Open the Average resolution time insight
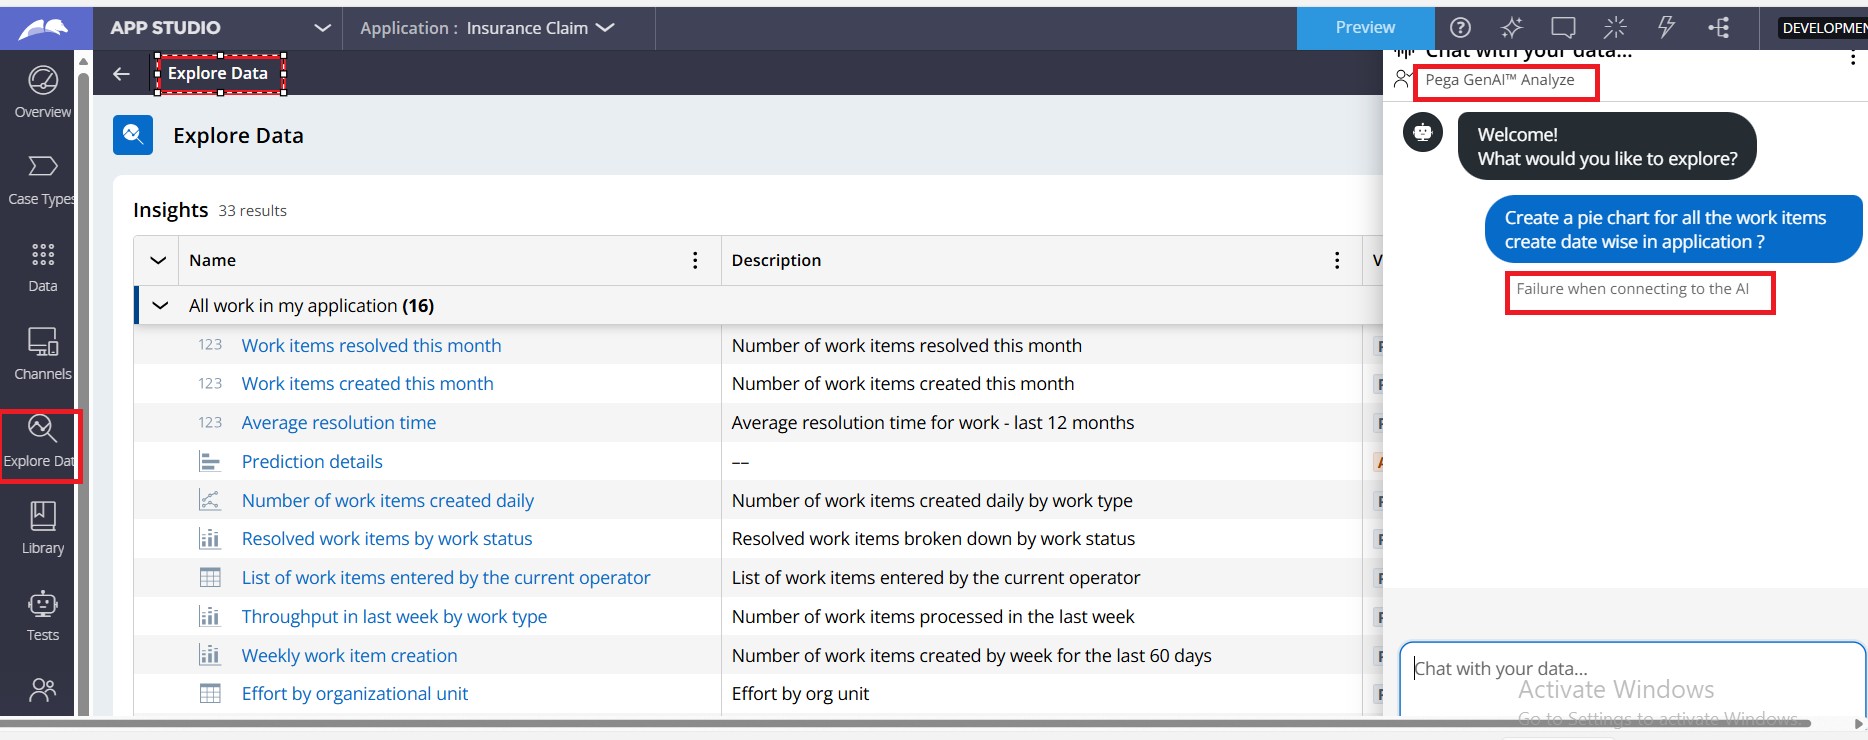 pos(338,423)
